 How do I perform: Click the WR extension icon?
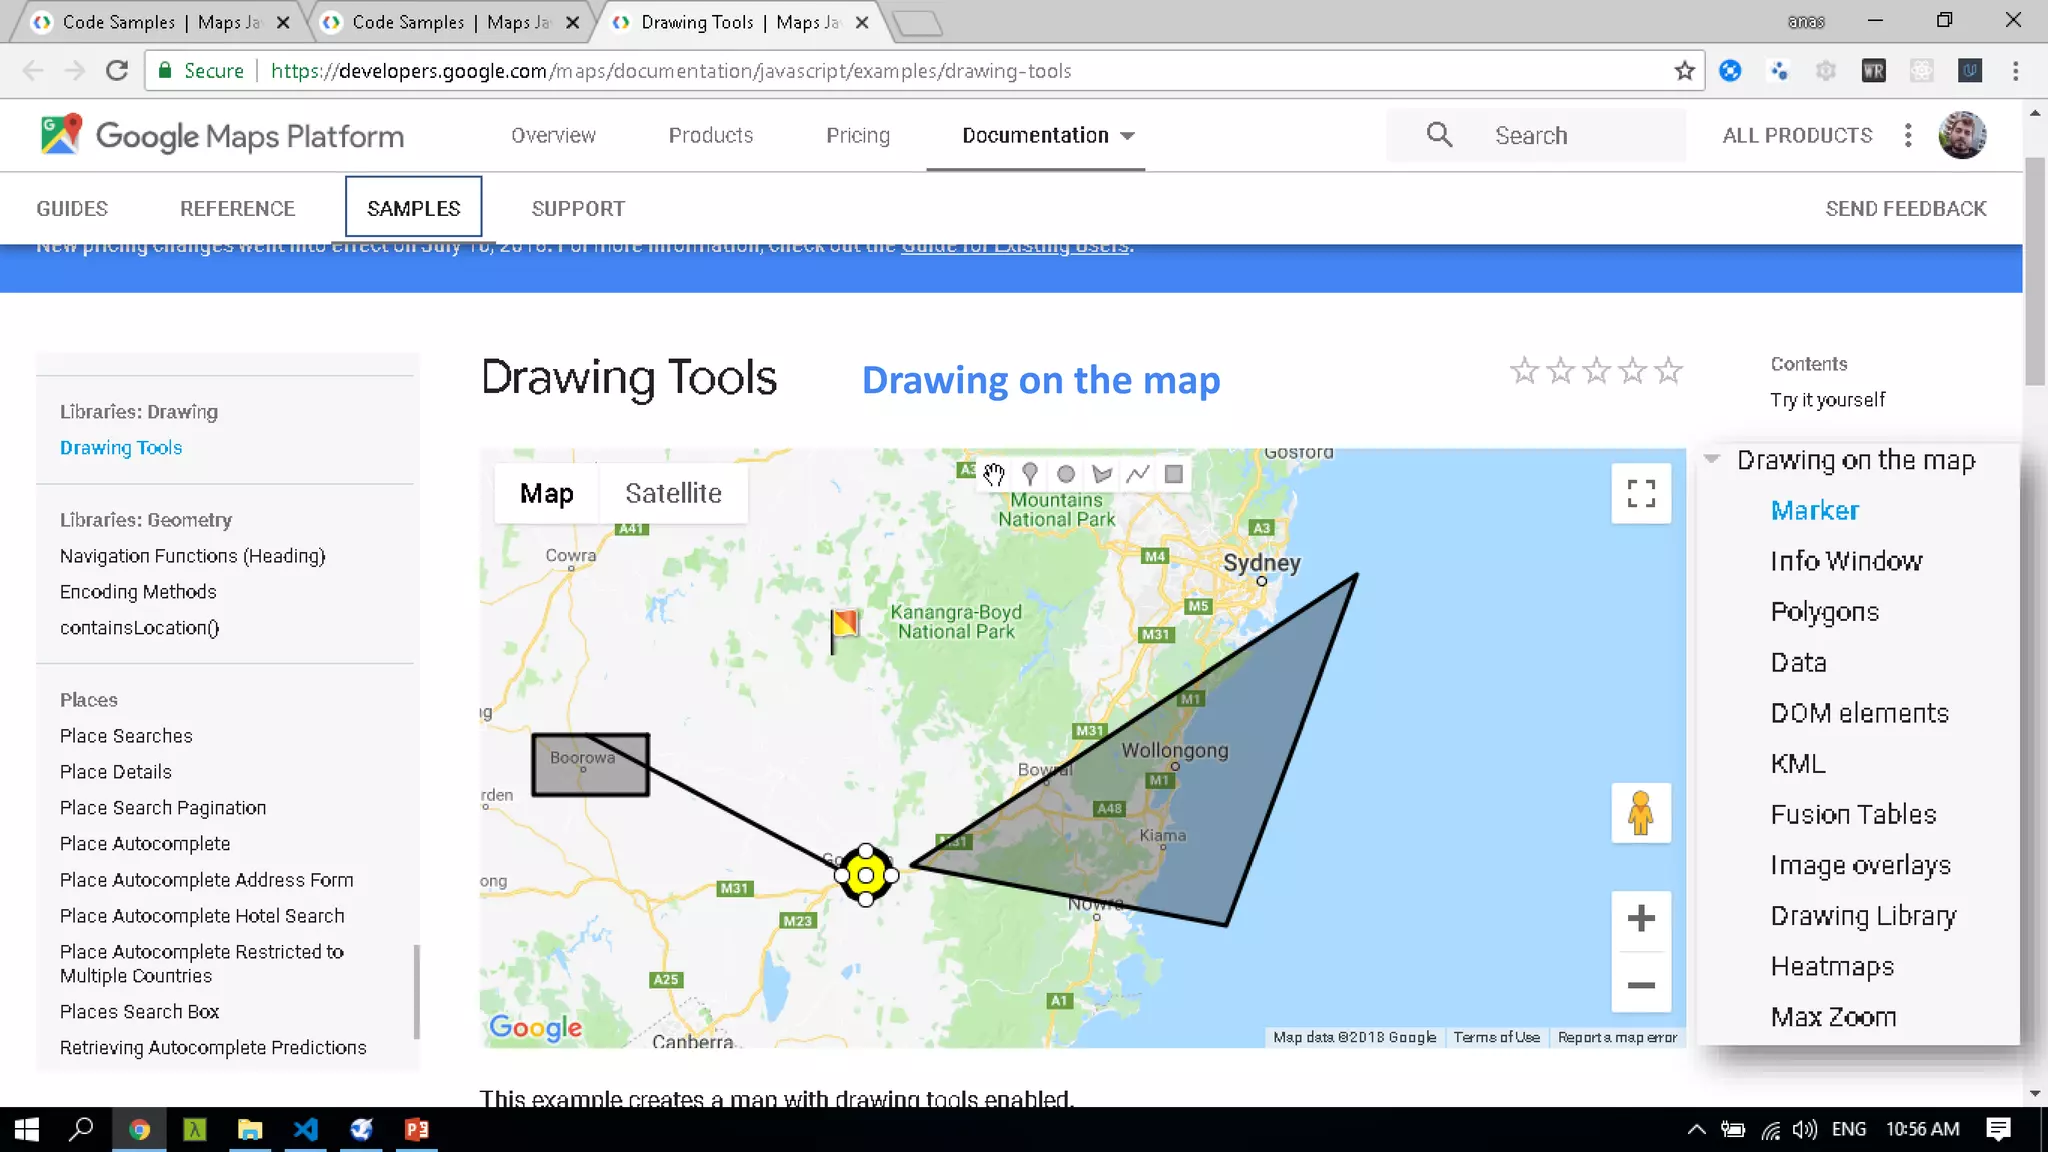click(1874, 71)
